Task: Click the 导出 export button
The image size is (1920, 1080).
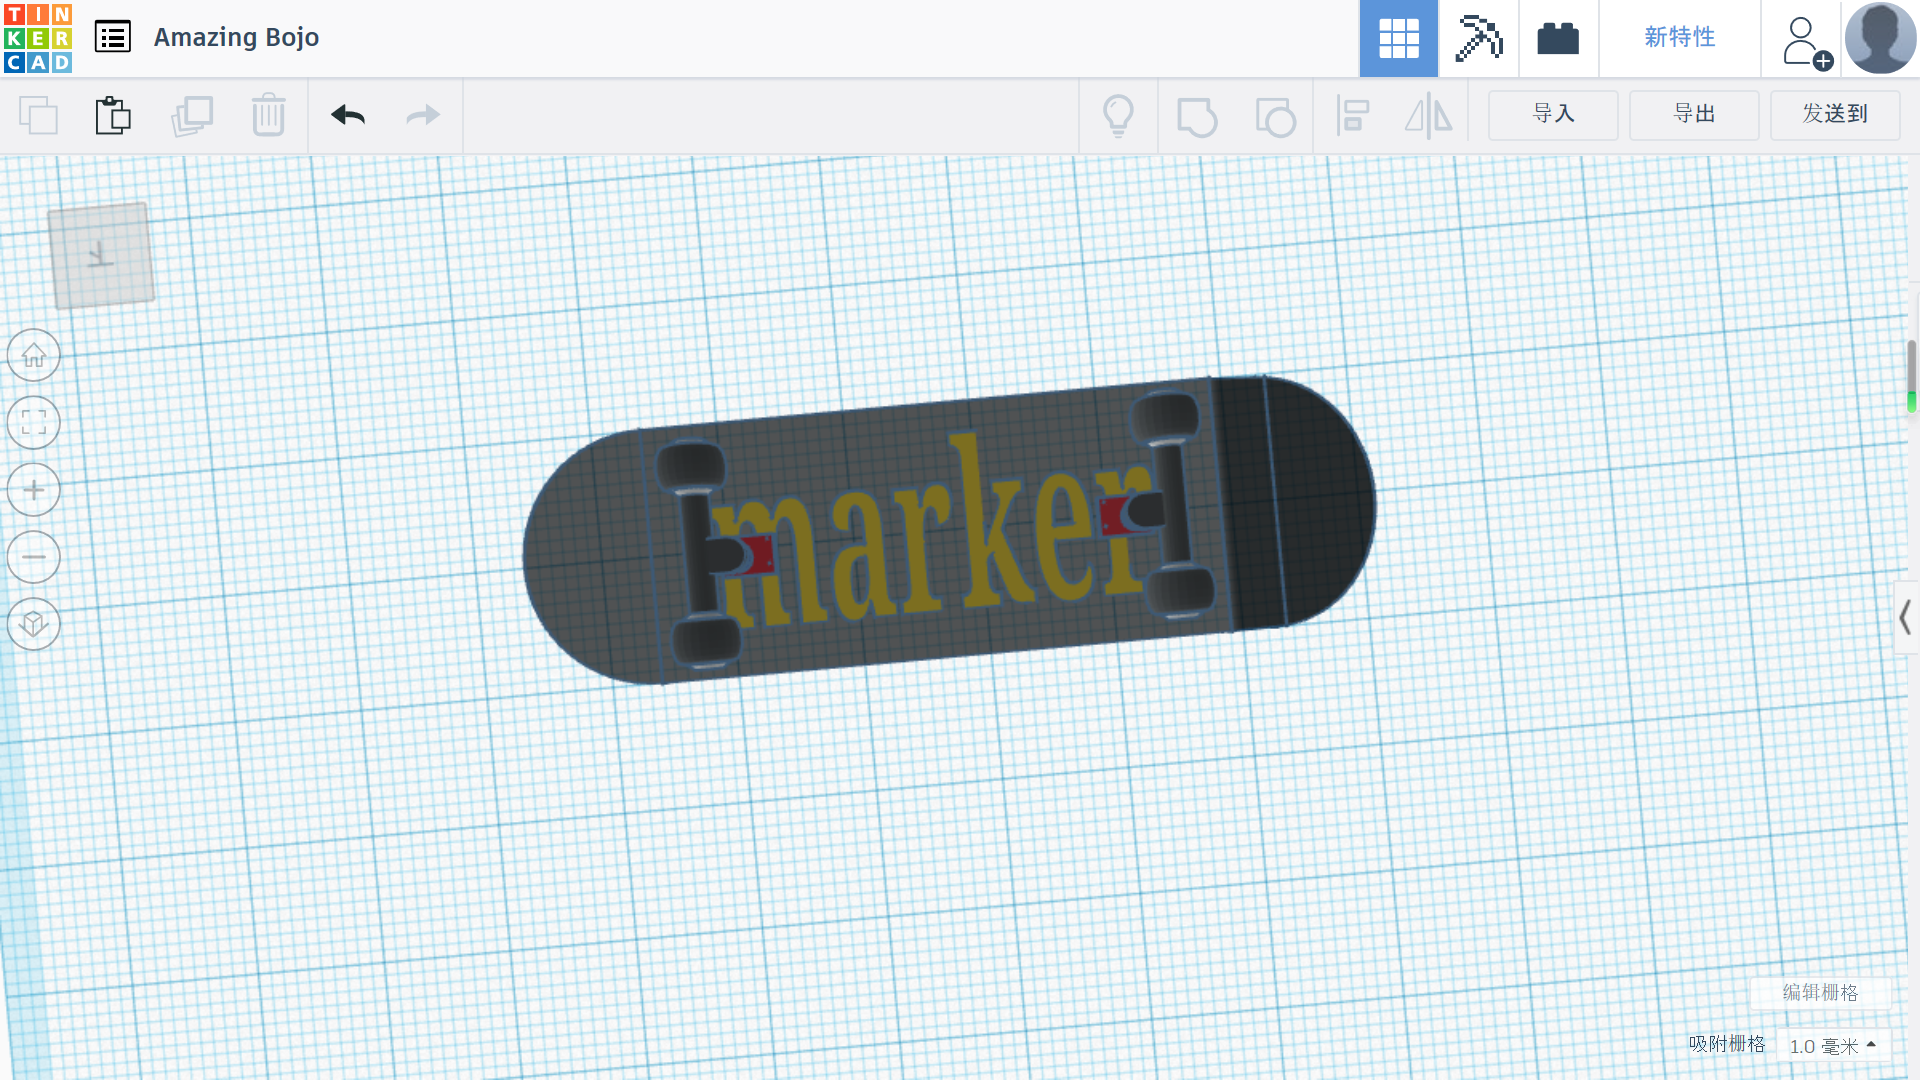Action: point(1694,115)
